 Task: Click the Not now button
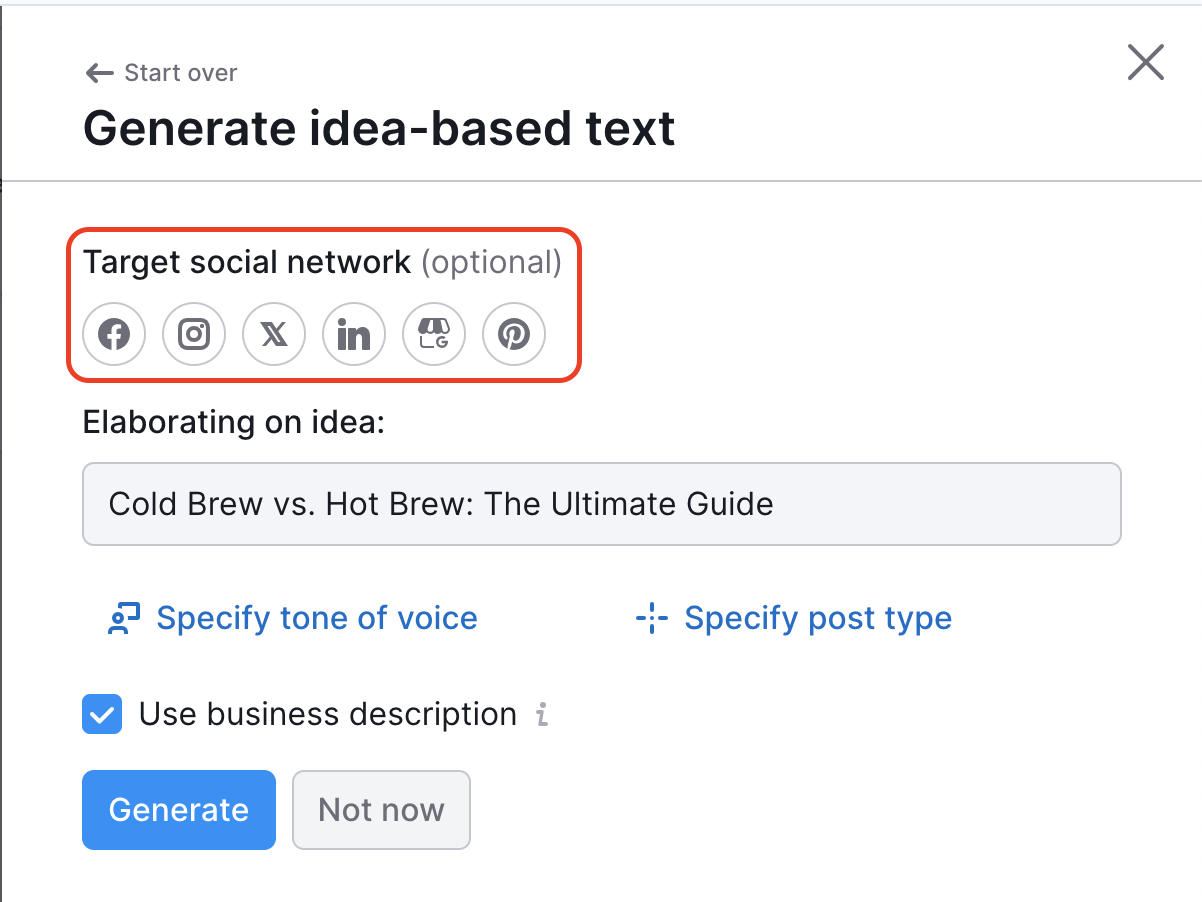tap(381, 810)
